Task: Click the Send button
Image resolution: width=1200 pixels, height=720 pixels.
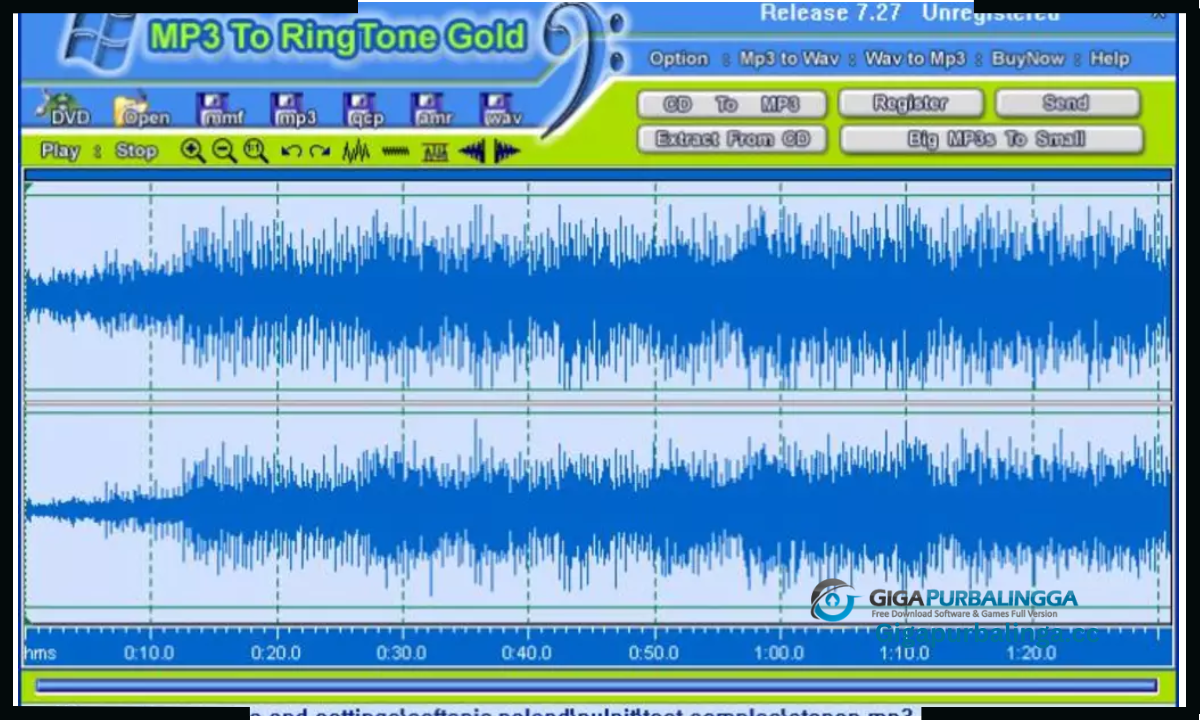Action: pyautogui.click(x=1066, y=103)
